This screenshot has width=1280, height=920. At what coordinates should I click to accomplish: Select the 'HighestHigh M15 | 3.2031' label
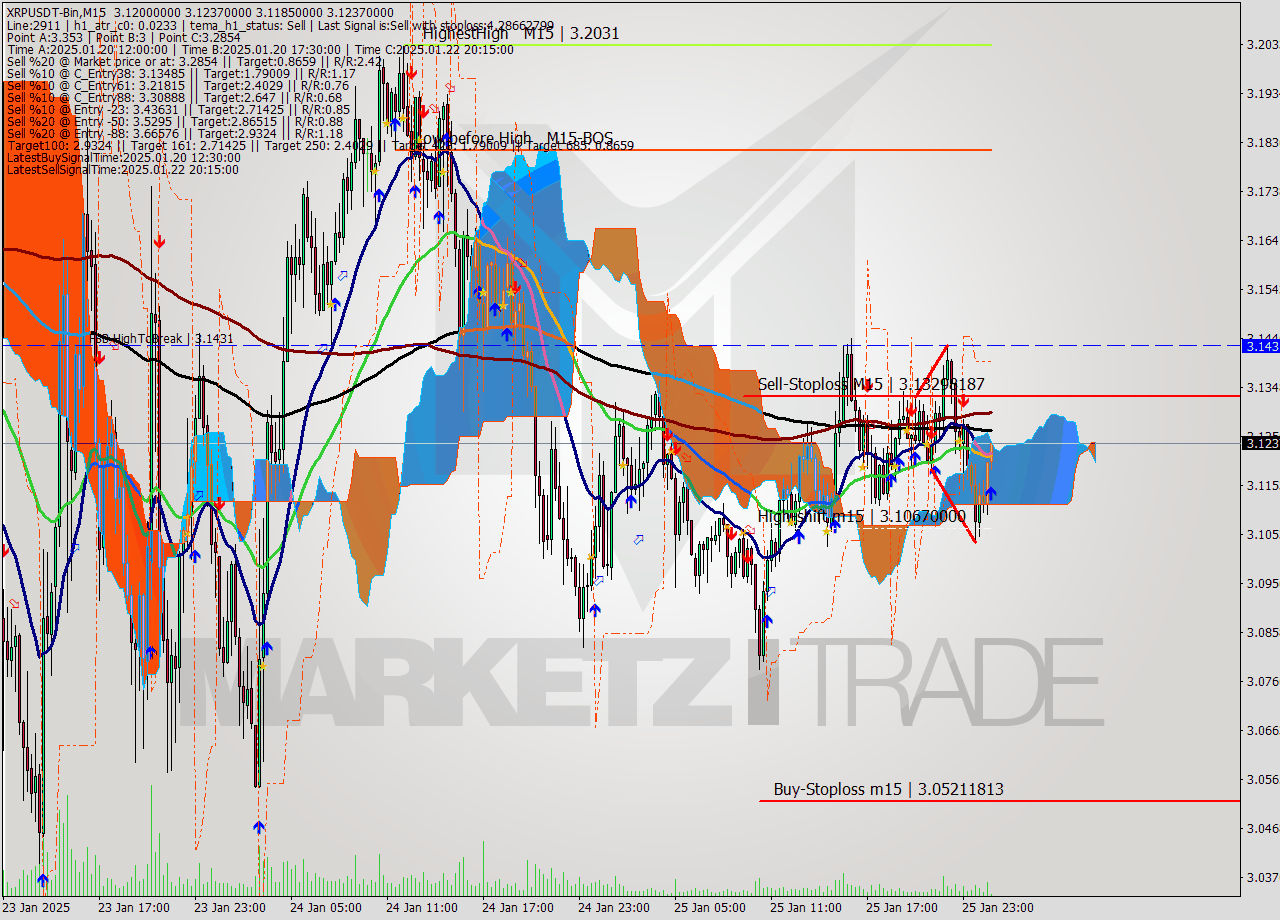point(520,33)
